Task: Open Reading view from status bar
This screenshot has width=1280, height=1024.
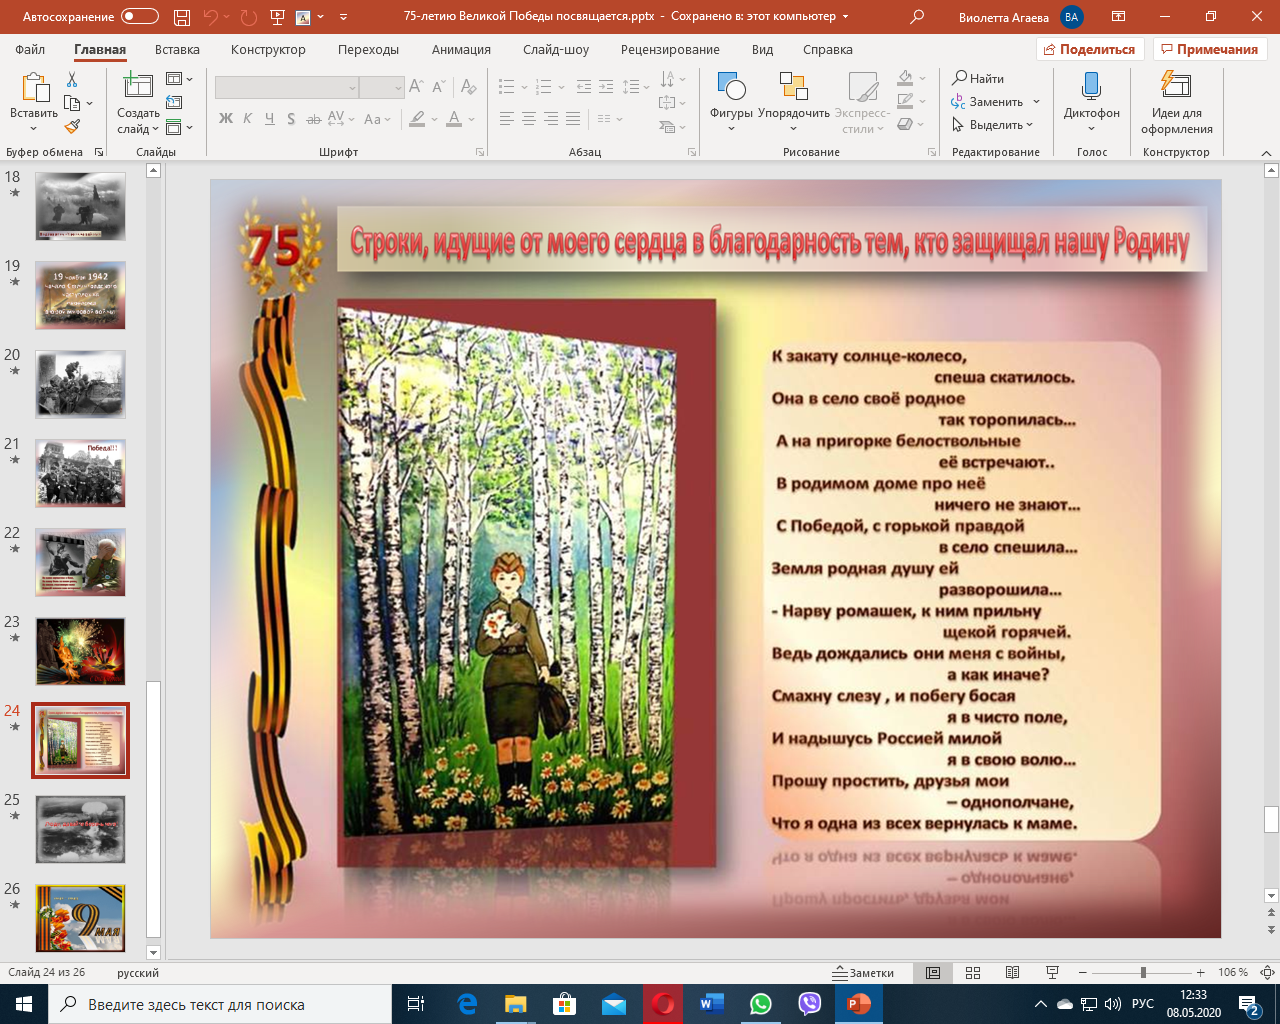Action: [1012, 973]
